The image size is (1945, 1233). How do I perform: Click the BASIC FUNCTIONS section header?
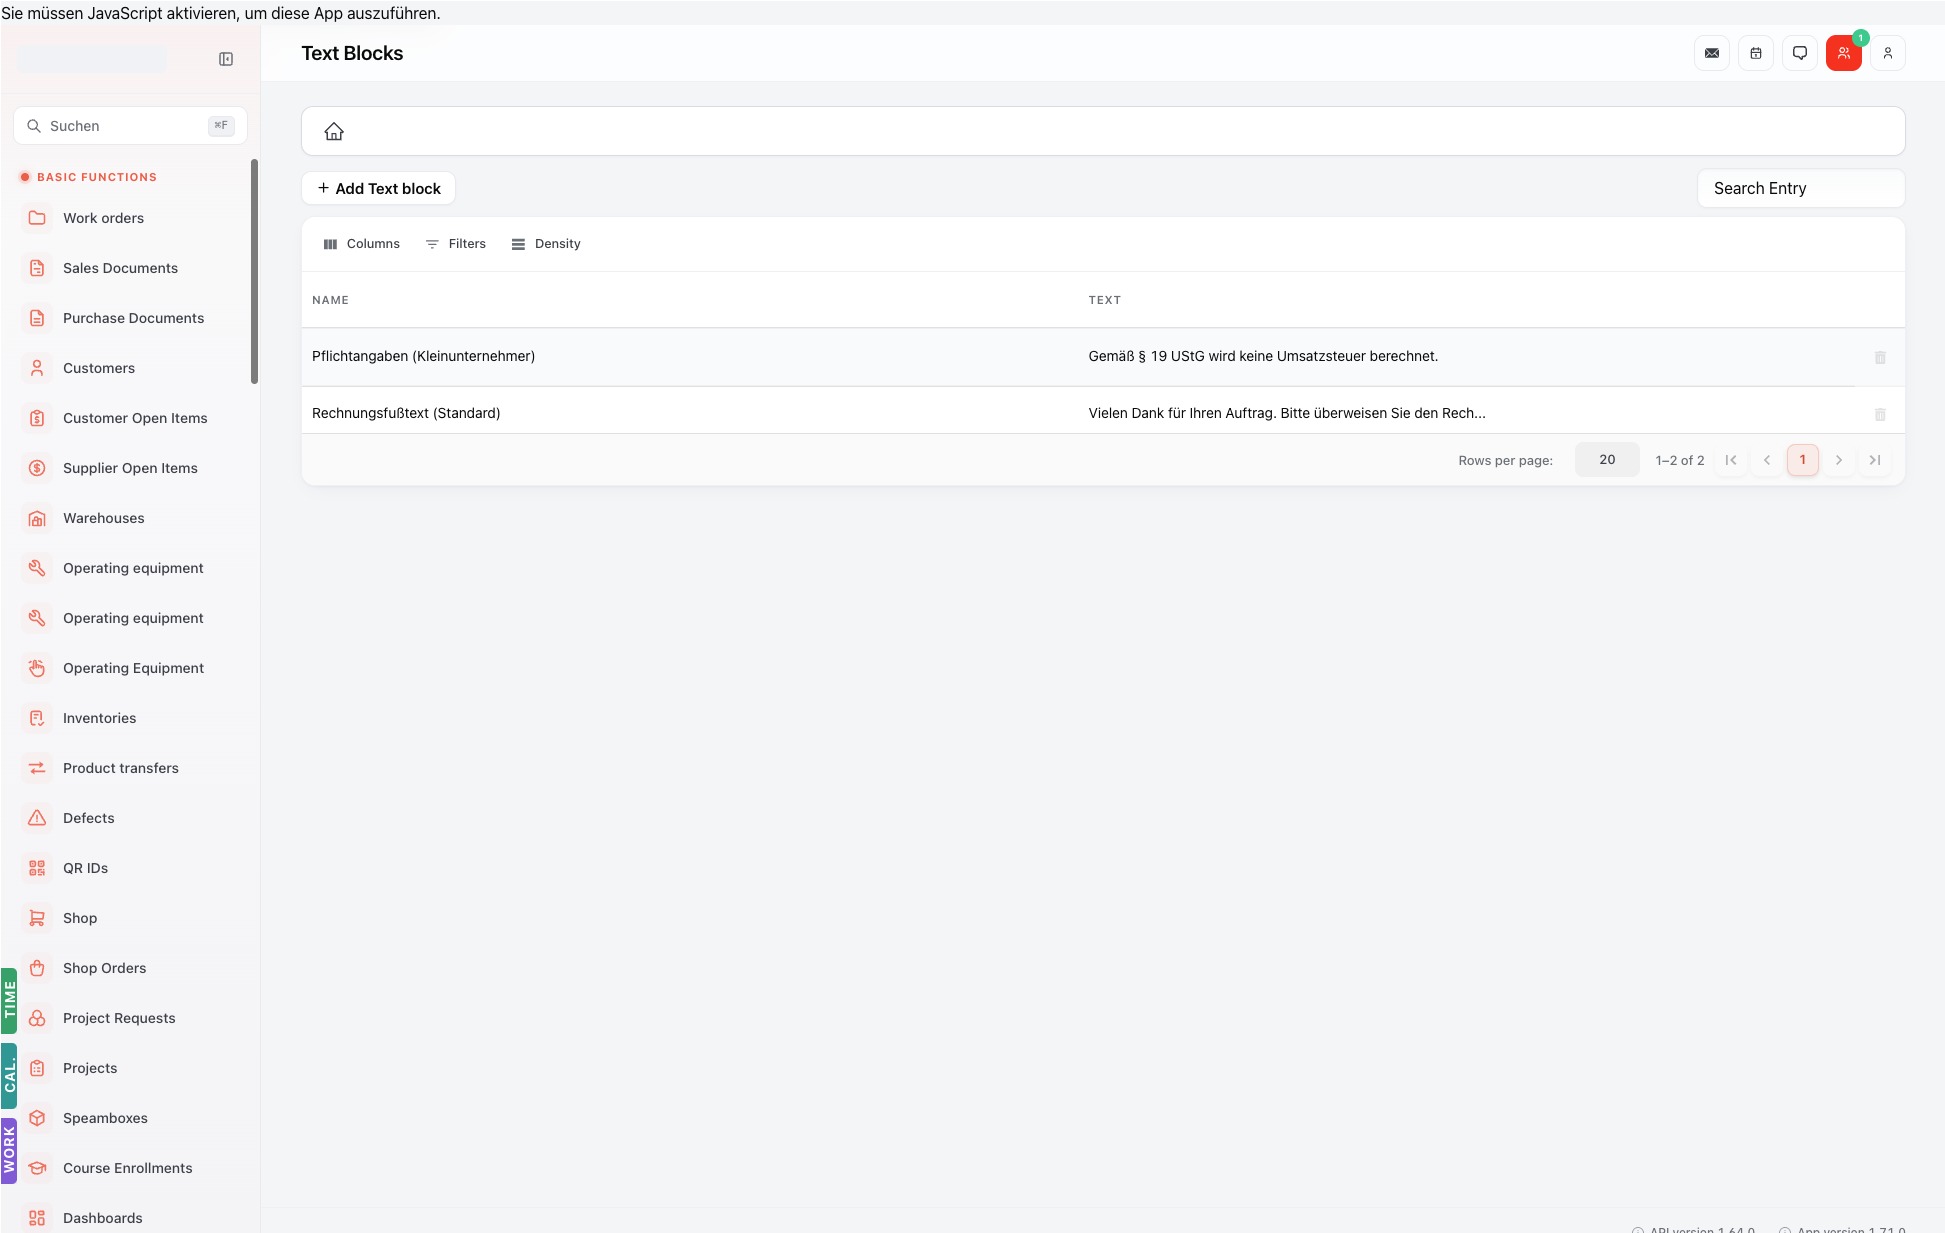point(97,177)
